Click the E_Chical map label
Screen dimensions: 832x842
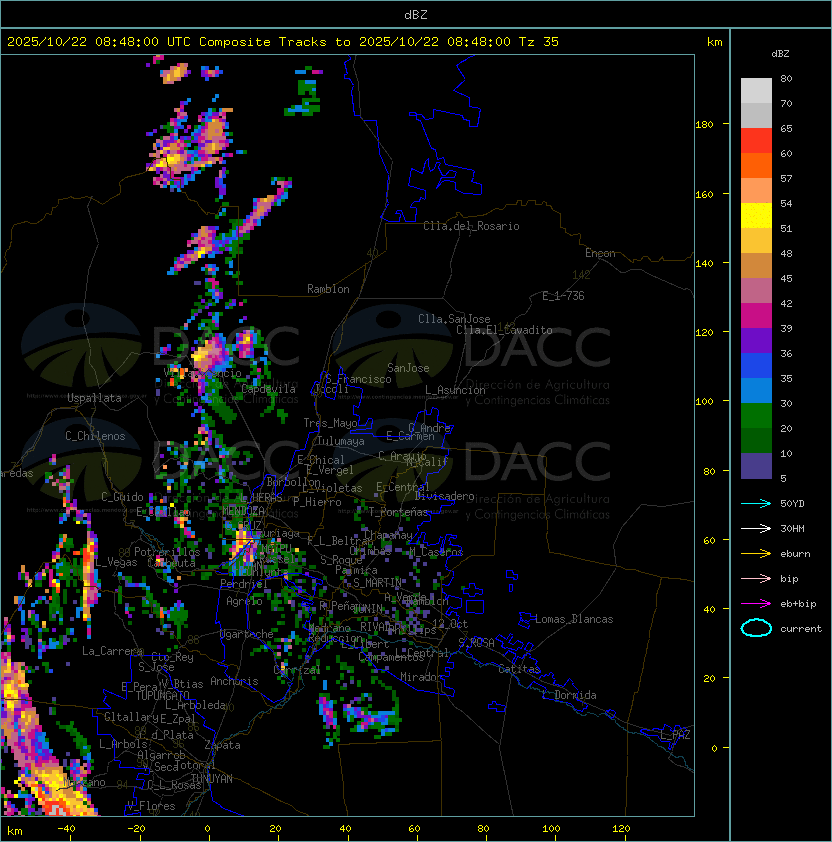coord(321,460)
